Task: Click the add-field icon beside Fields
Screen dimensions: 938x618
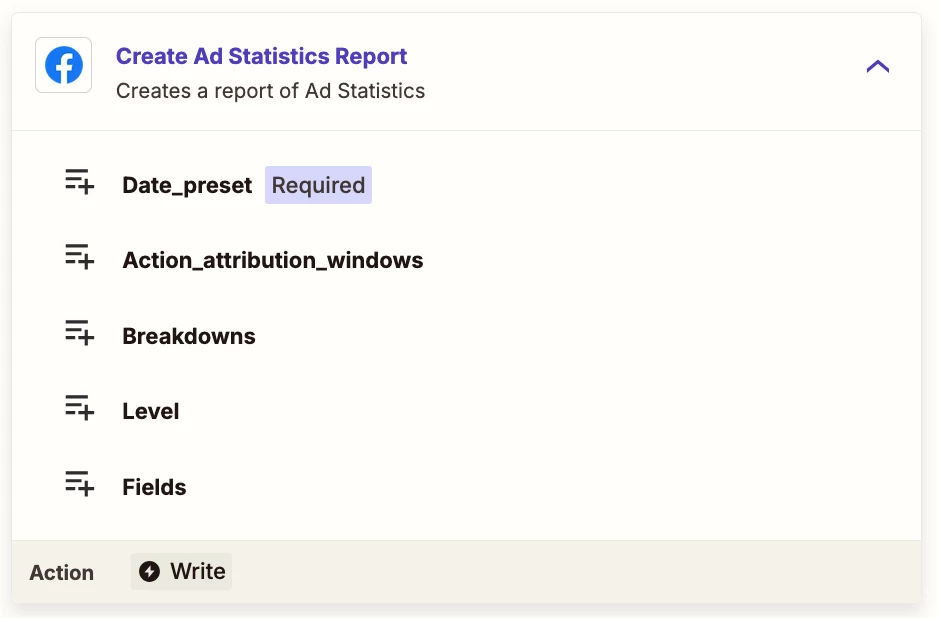Action: coord(80,483)
